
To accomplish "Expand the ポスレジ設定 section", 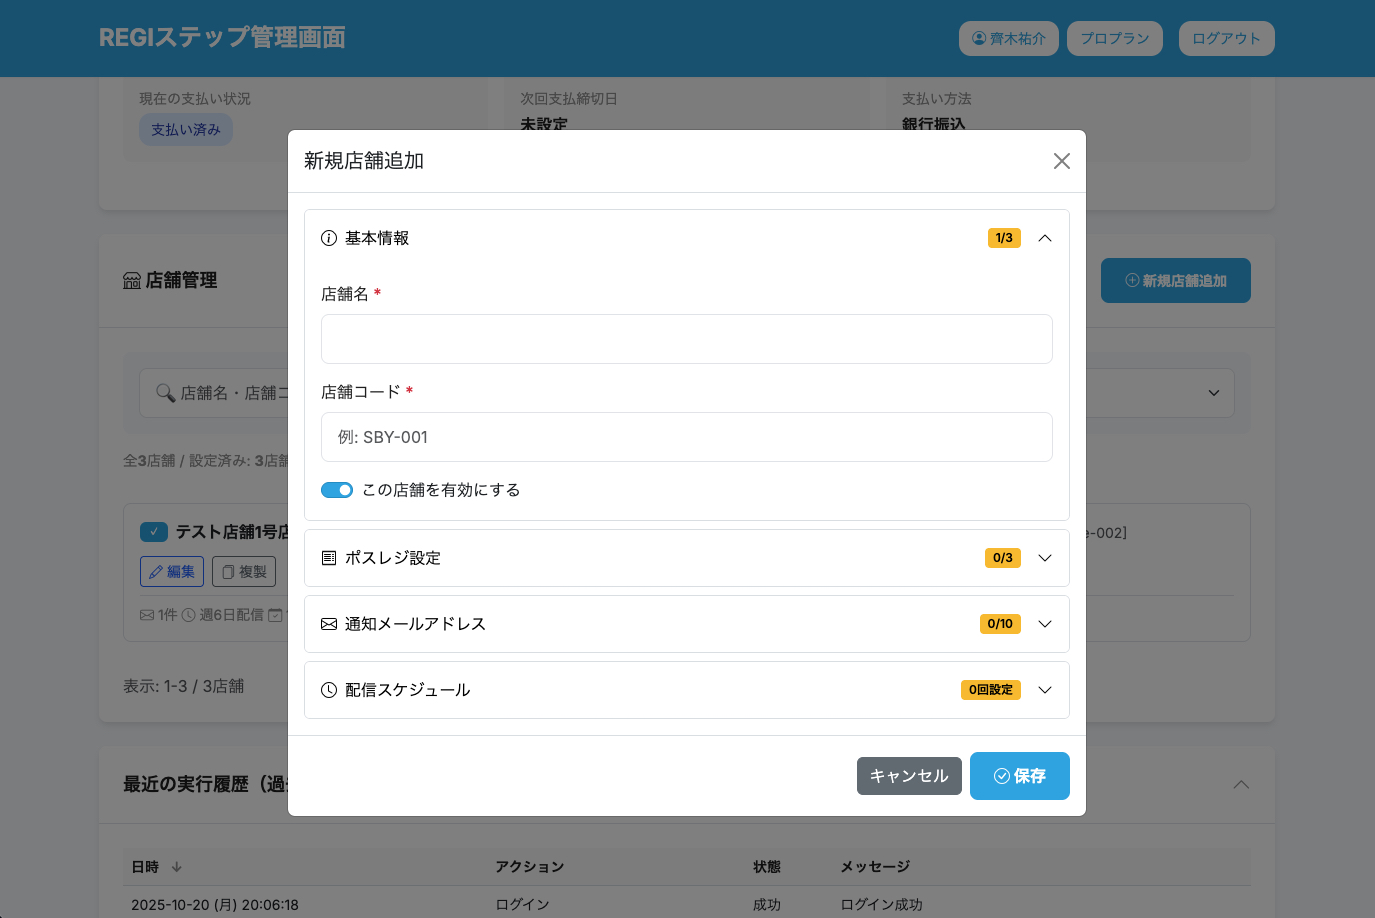I will pos(1045,558).
